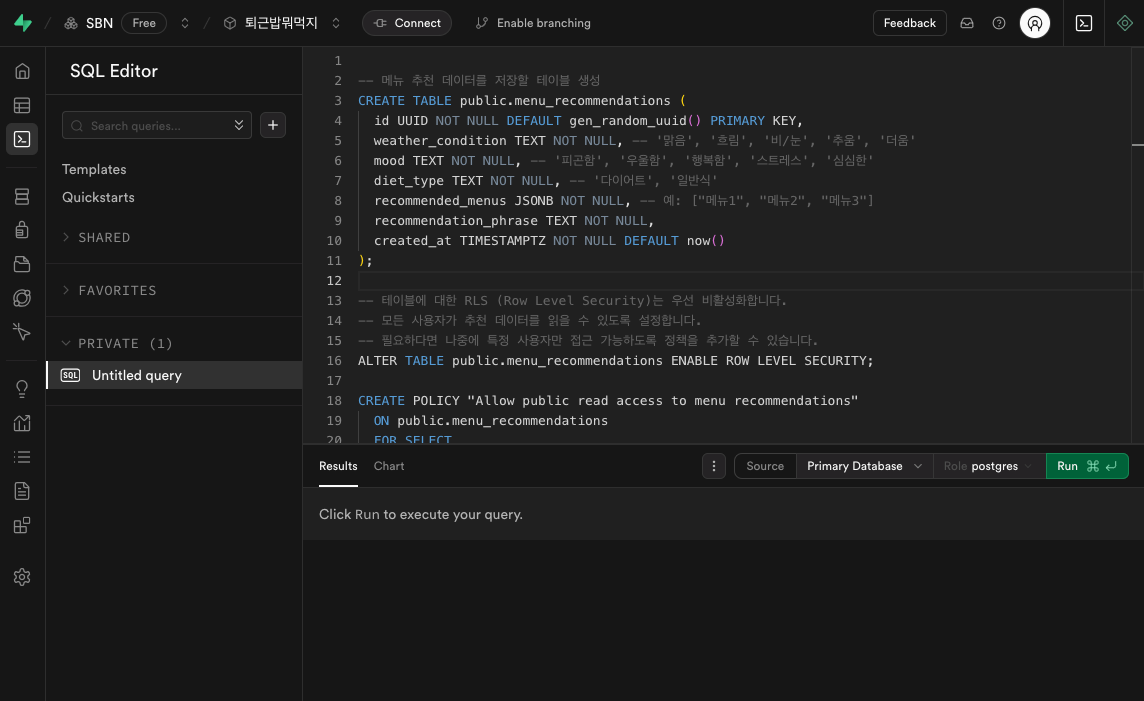The height and width of the screenshot is (701, 1144).
Task: Open the notifications inbox icon
Action: click(967, 23)
